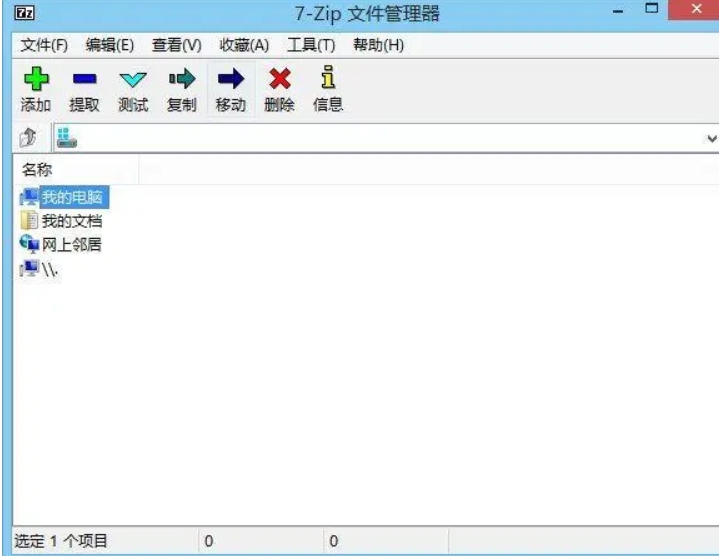Click the 7z logo in title bar
Image resolution: width=719 pixels, height=556 pixels.
[x=25, y=13]
